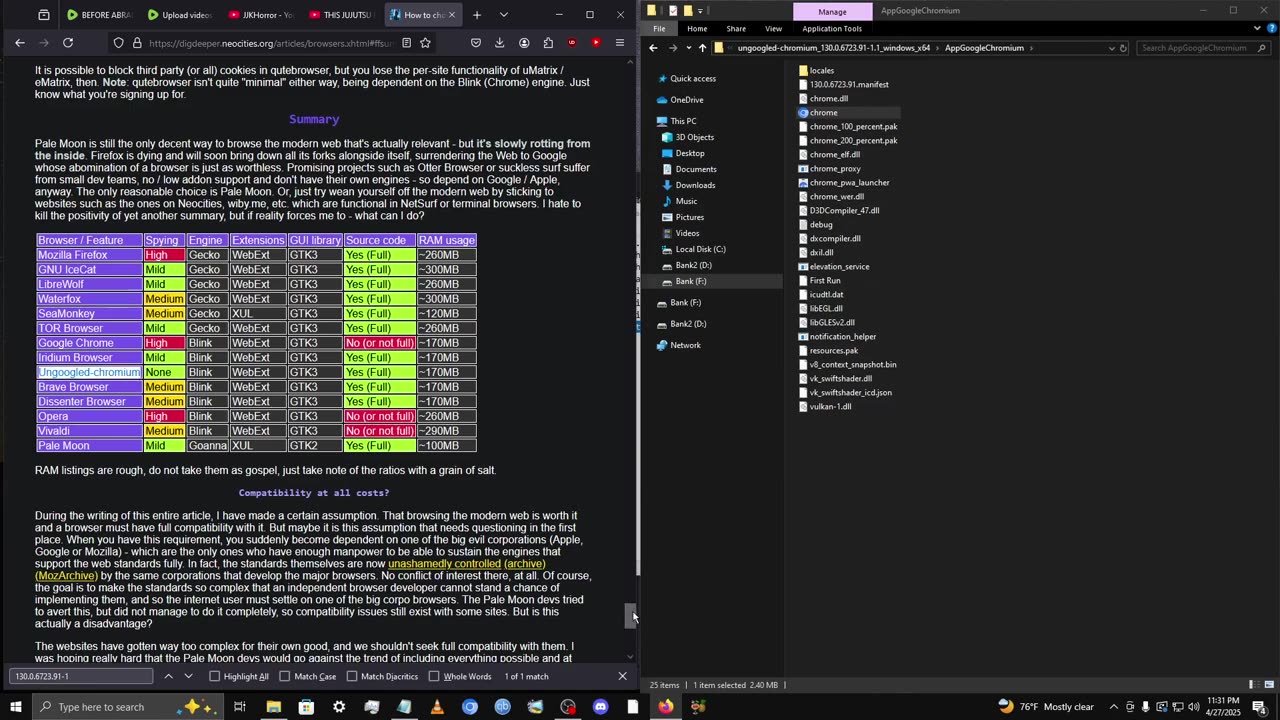The width and height of the screenshot is (1280, 720).
Task: Open Firefox hamburger application menu
Action: click(620, 43)
